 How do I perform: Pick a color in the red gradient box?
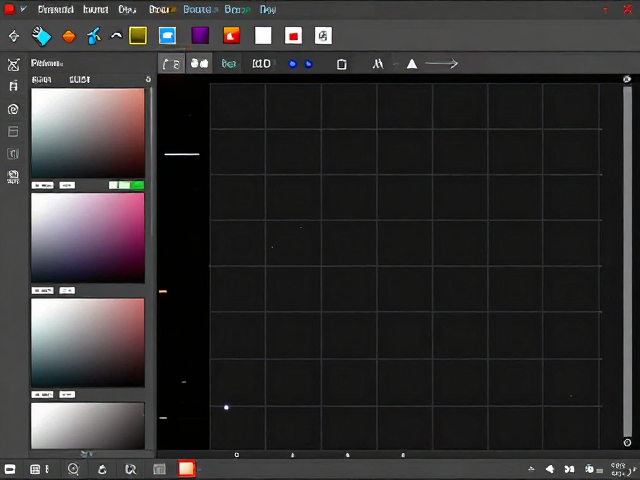tap(88, 133)
